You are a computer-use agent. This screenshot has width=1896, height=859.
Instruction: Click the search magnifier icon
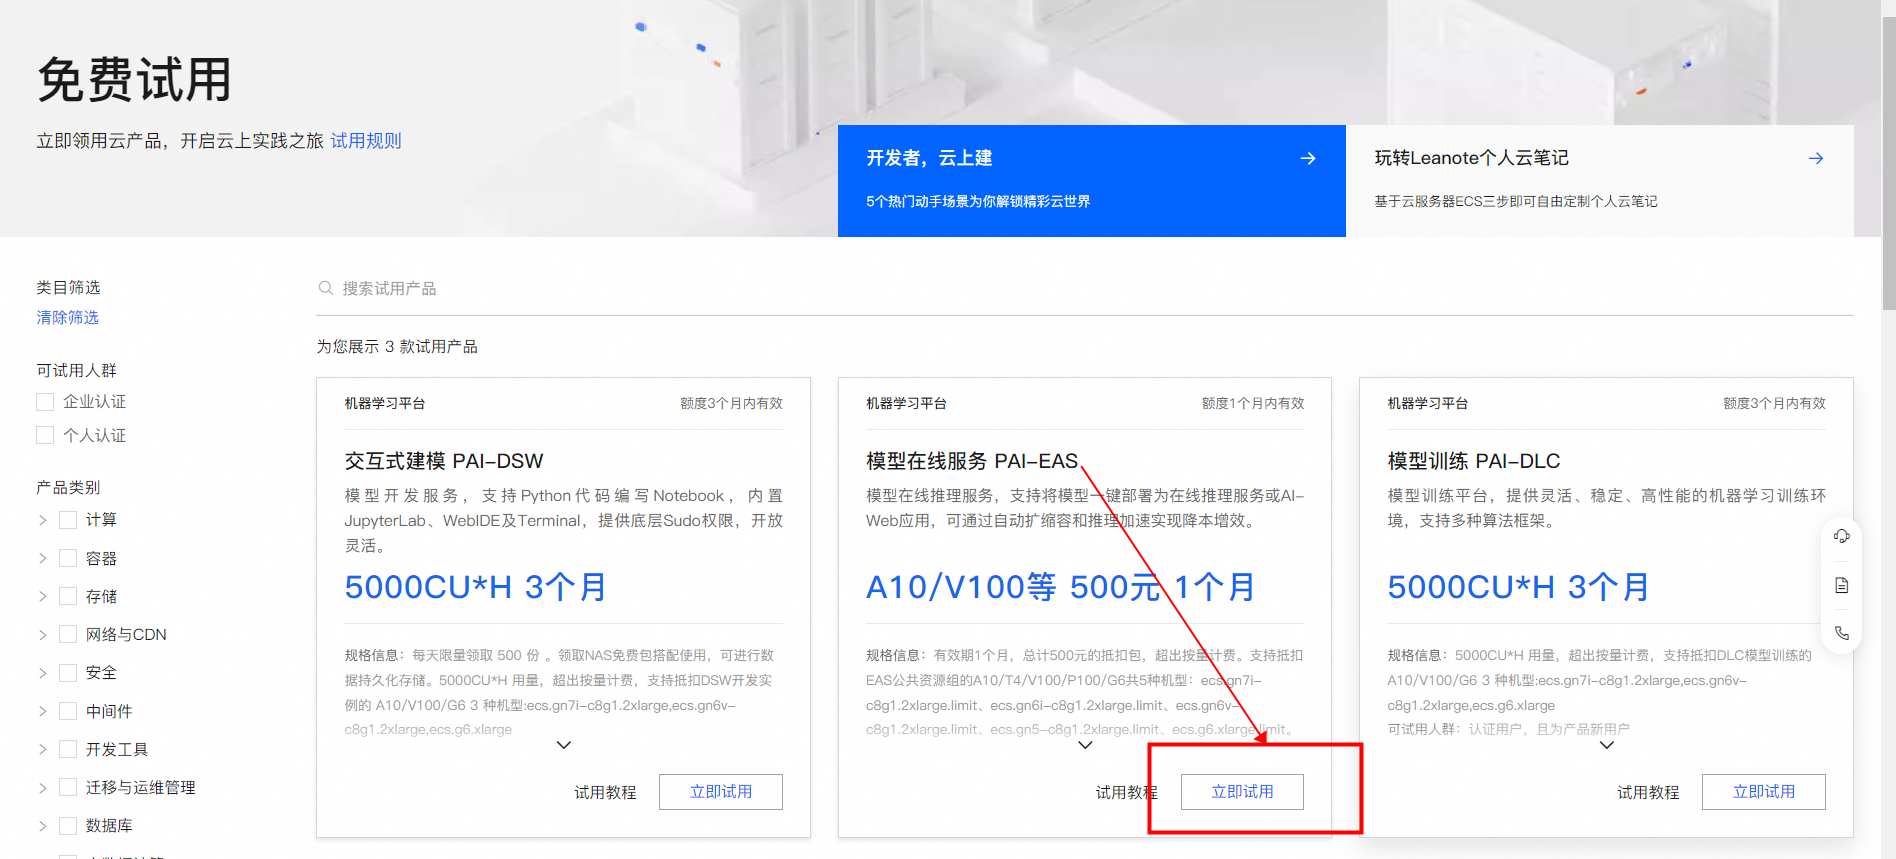pos(325,288)
